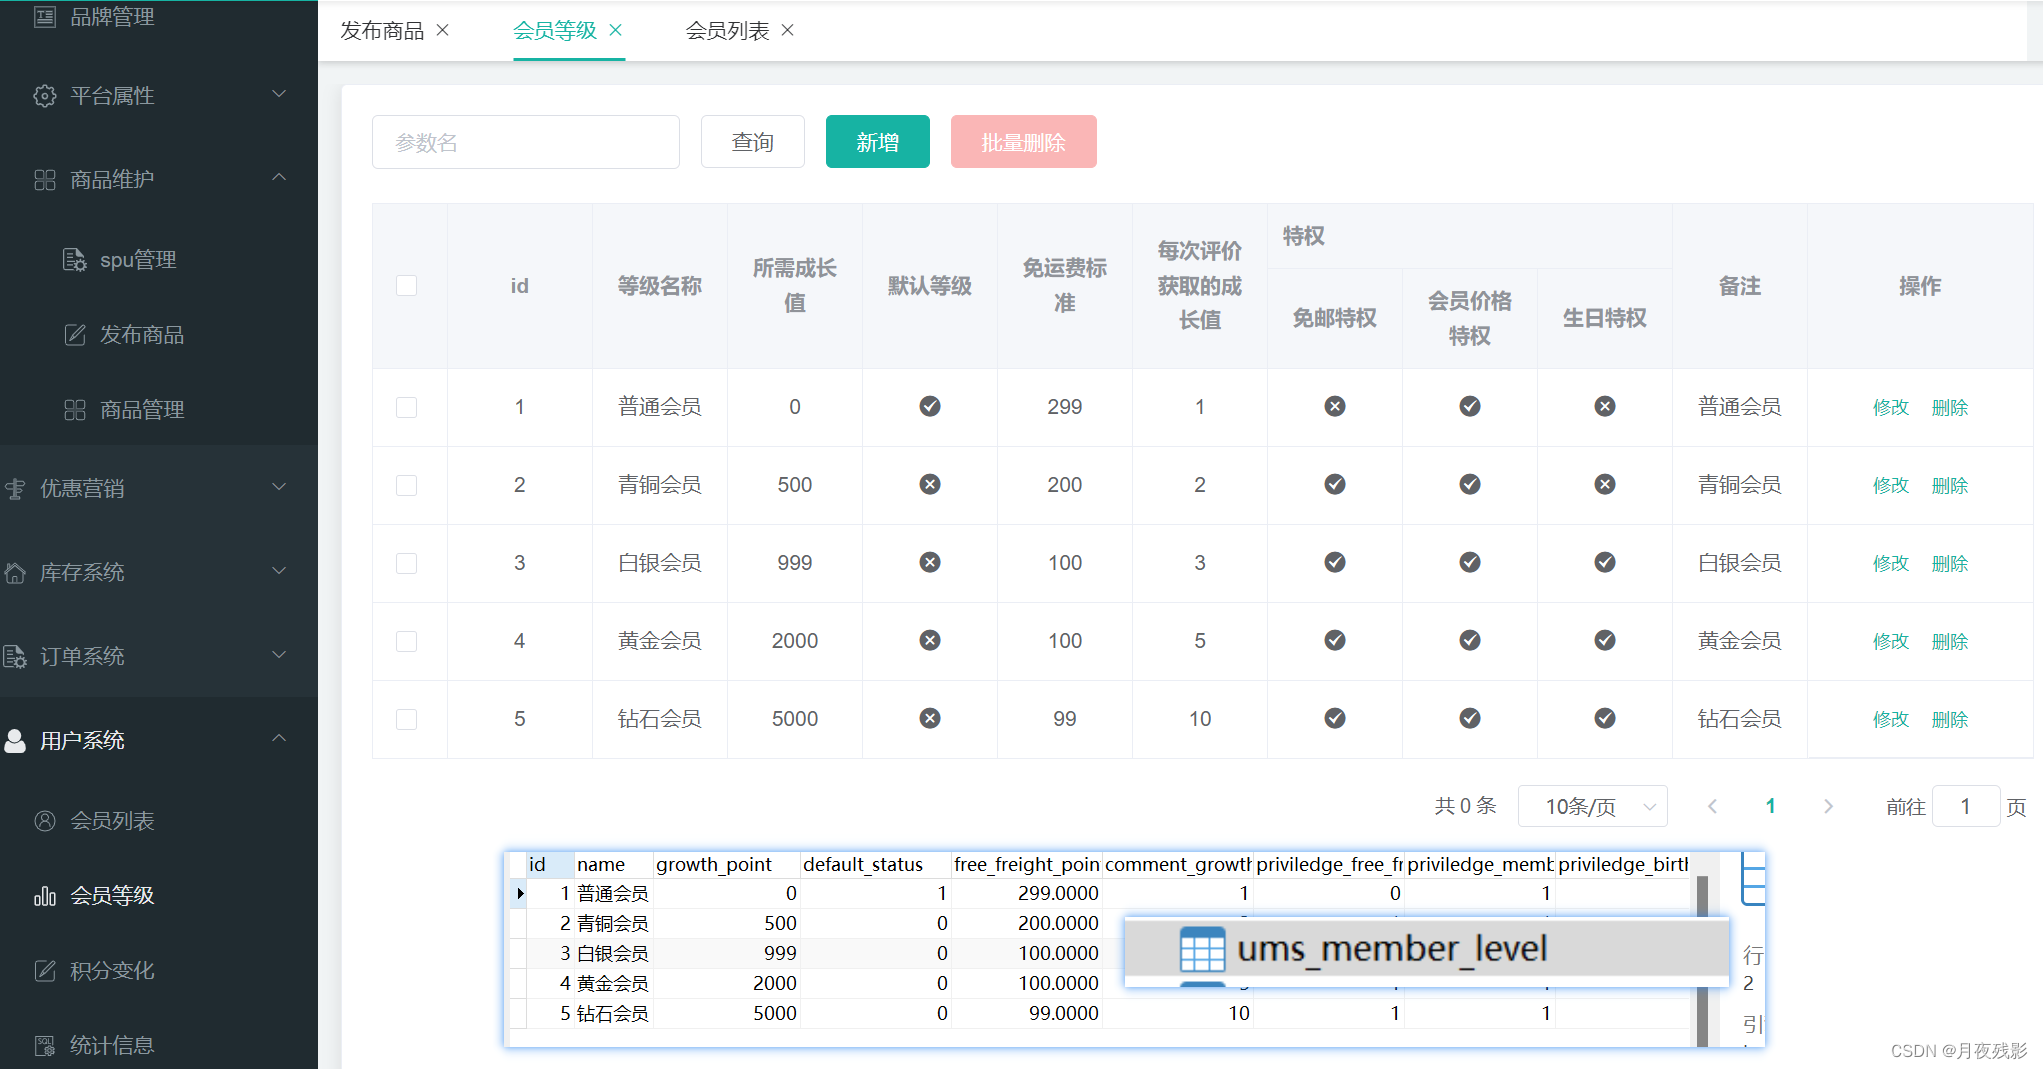Click the 平台属性 gear icon

pyautogui.click(x=45, y=95)
